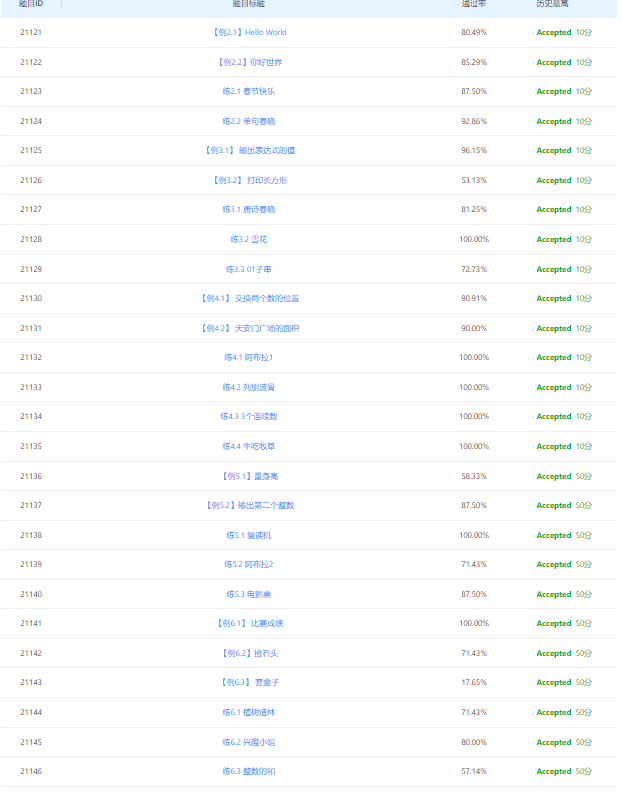Screen dimensions: 622x794
Task: Open problem link 练4.3 3个连续数
Action: tap(249, 416)
